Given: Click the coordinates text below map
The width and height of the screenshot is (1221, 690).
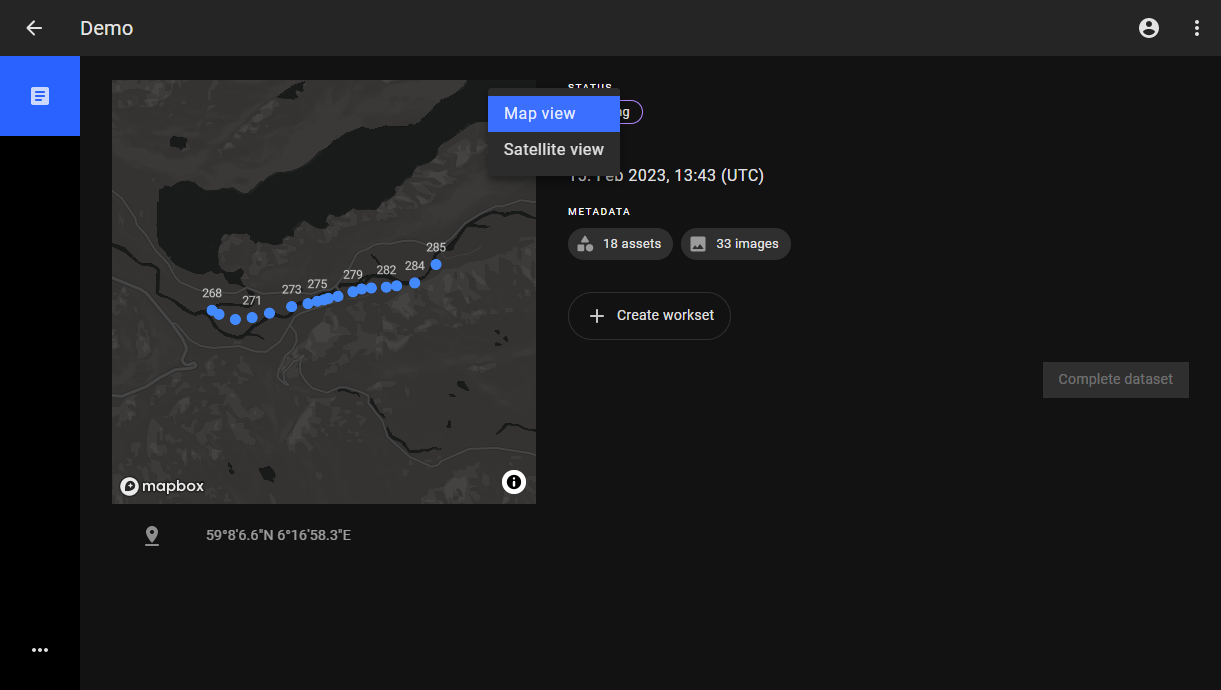Looking at the screenshot, I should (278, 536).
